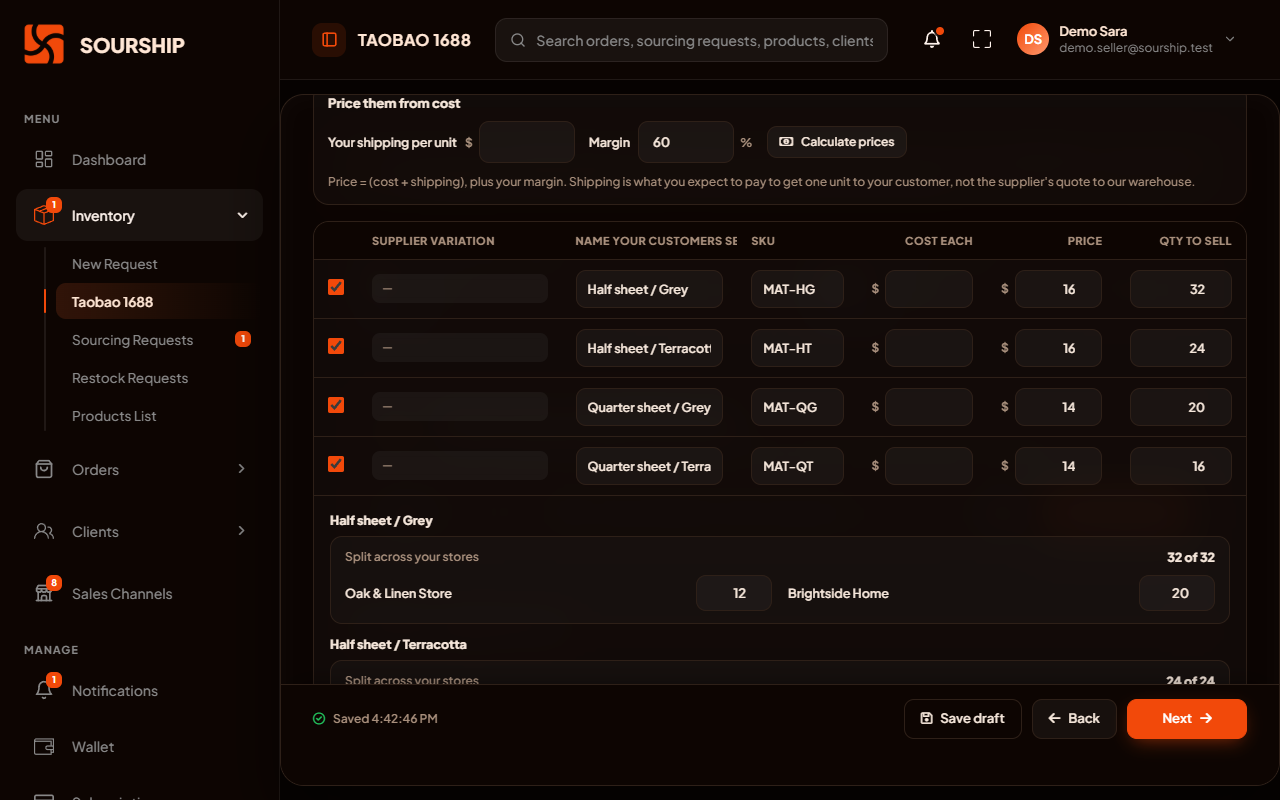Click the Calculate prices button
This screenshot has height=800, width=1280.
(x=837, y=142)
